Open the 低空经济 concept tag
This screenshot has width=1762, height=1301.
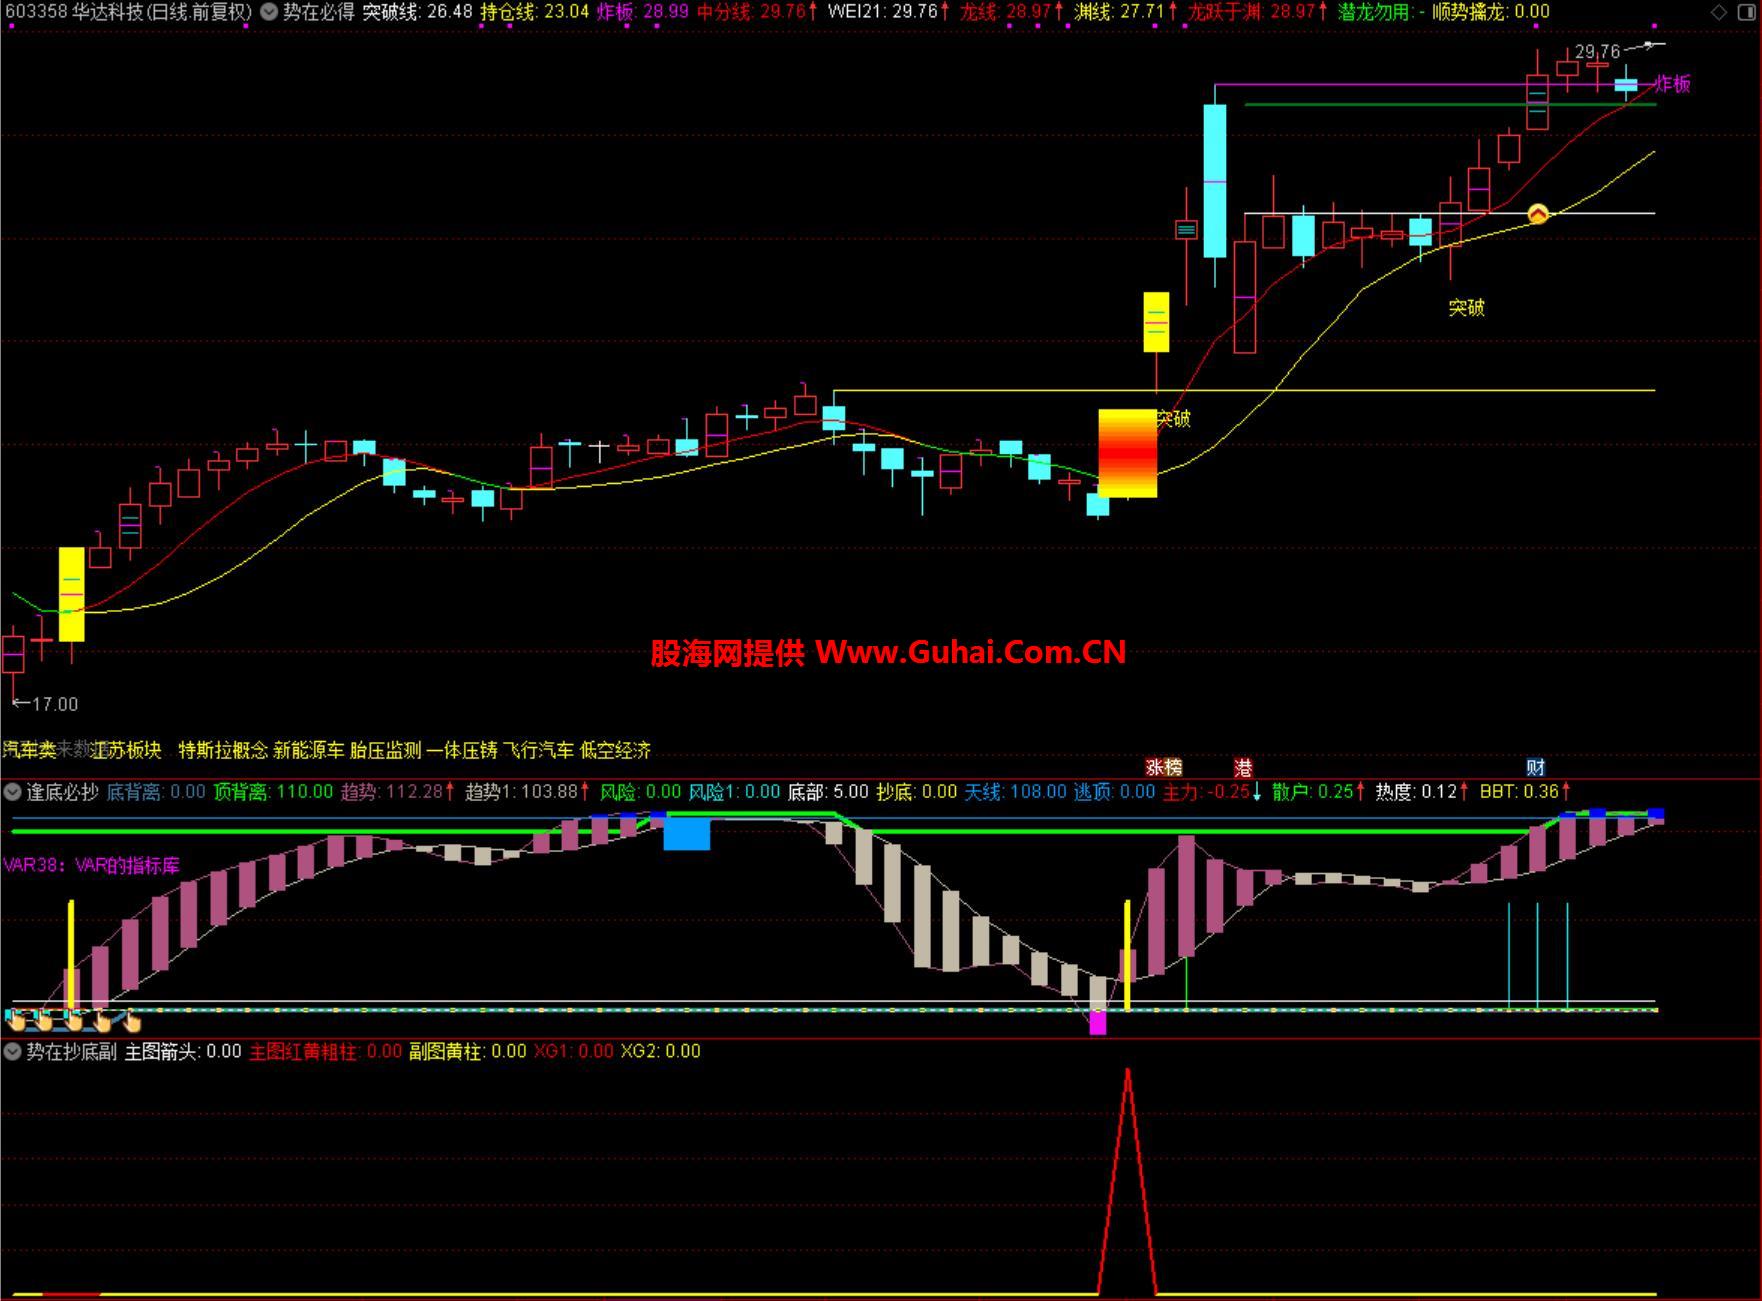tap(615, 749)
